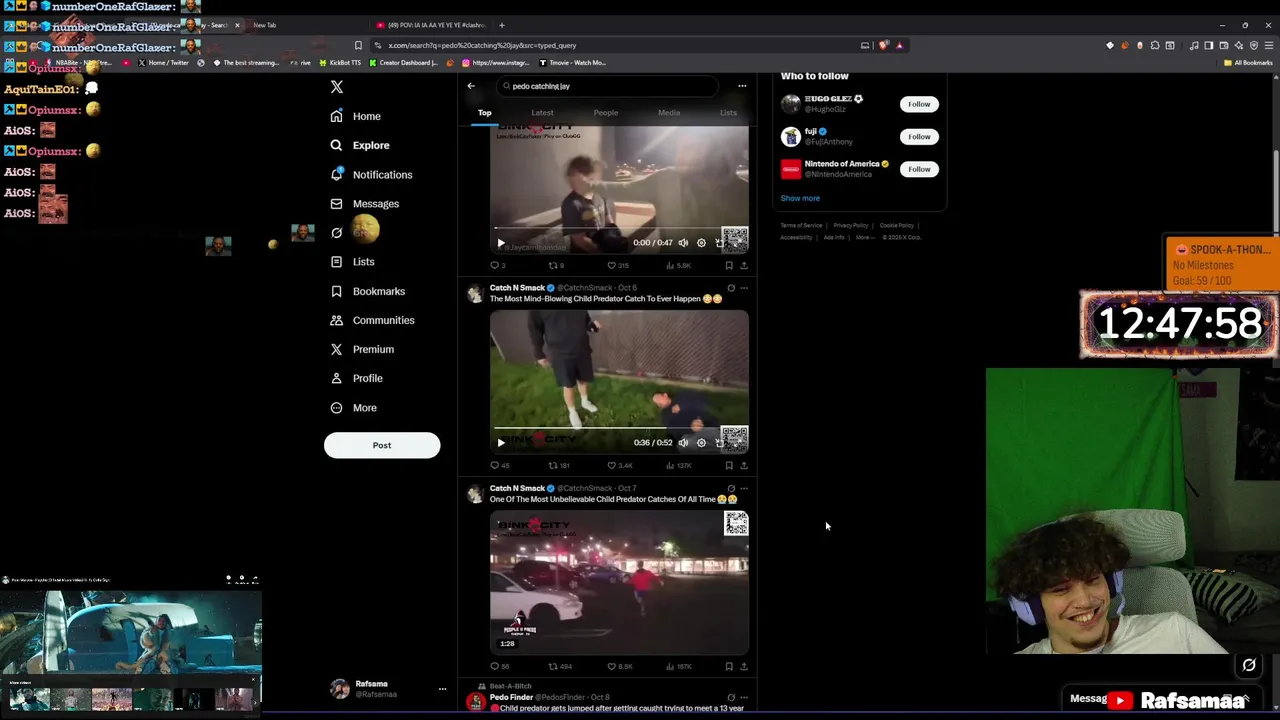The width and height of the screenshot is (1280, 720).
Task: Open settings gear on 0:47 video
Action: click(x=701, y=242)
